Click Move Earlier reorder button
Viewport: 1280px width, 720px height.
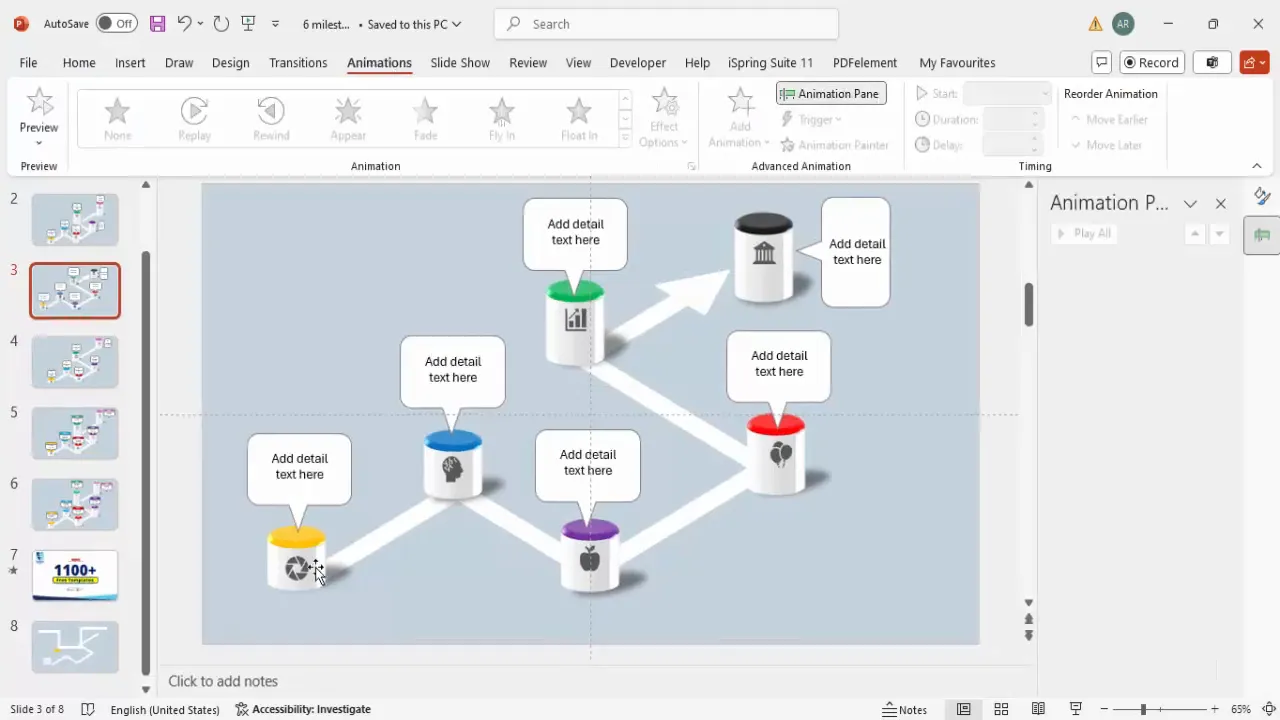click(1109, 119)
